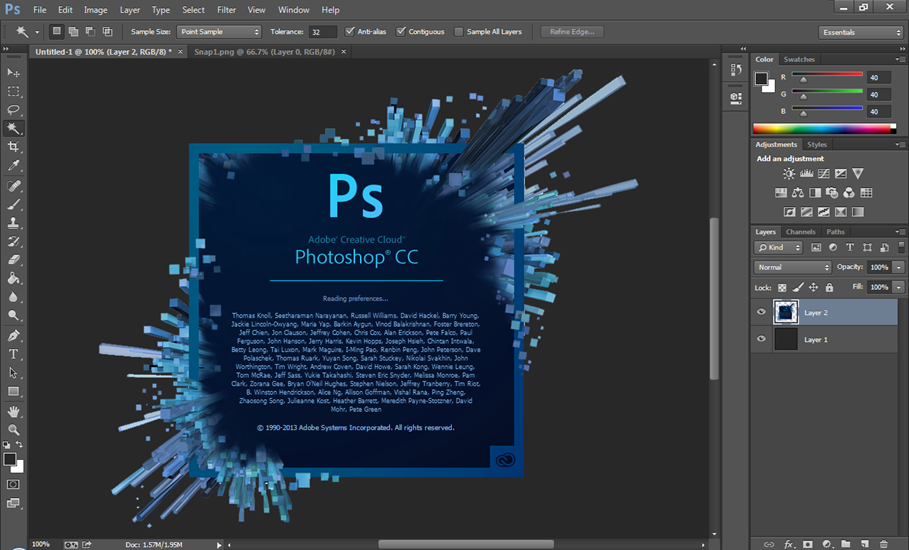Viewport: 909px width, 550px height.
Task: Delete layer with trash icon
Action: (883, 544)
